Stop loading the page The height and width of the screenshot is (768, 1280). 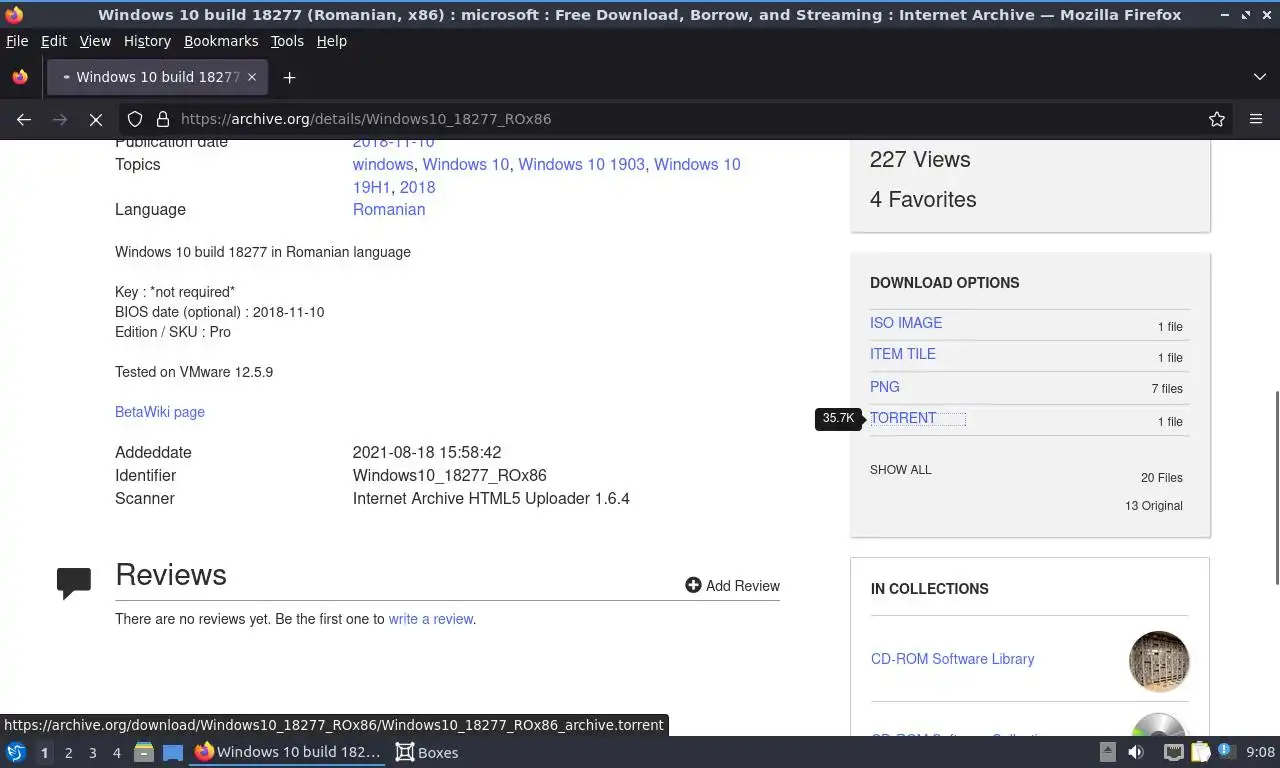click(96, 119)
